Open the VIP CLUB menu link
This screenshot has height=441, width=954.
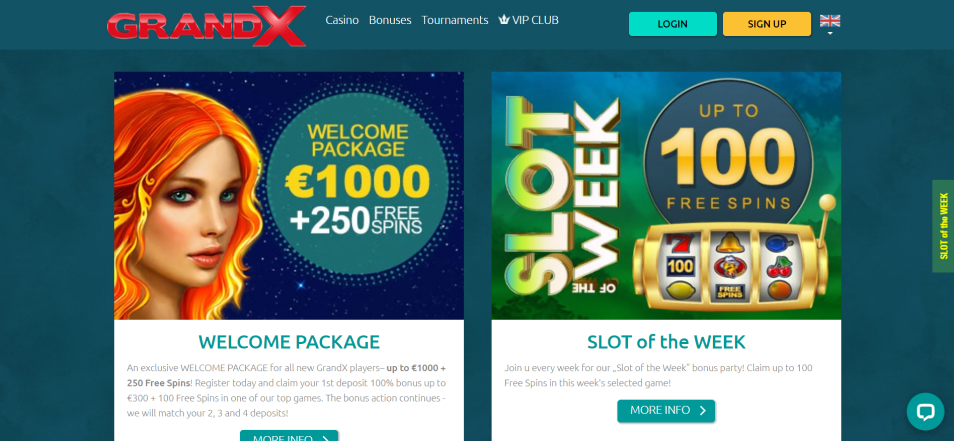(528, 20)
